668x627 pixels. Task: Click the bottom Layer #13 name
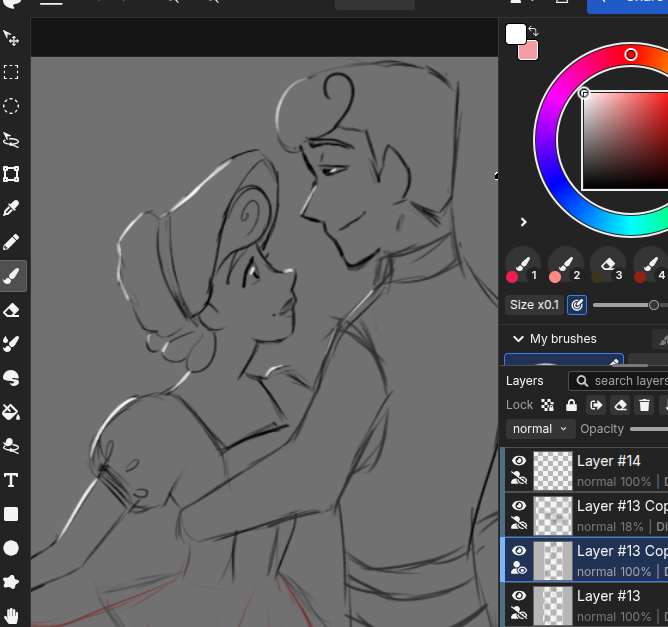pyautogui.click(x=608, y=596)
